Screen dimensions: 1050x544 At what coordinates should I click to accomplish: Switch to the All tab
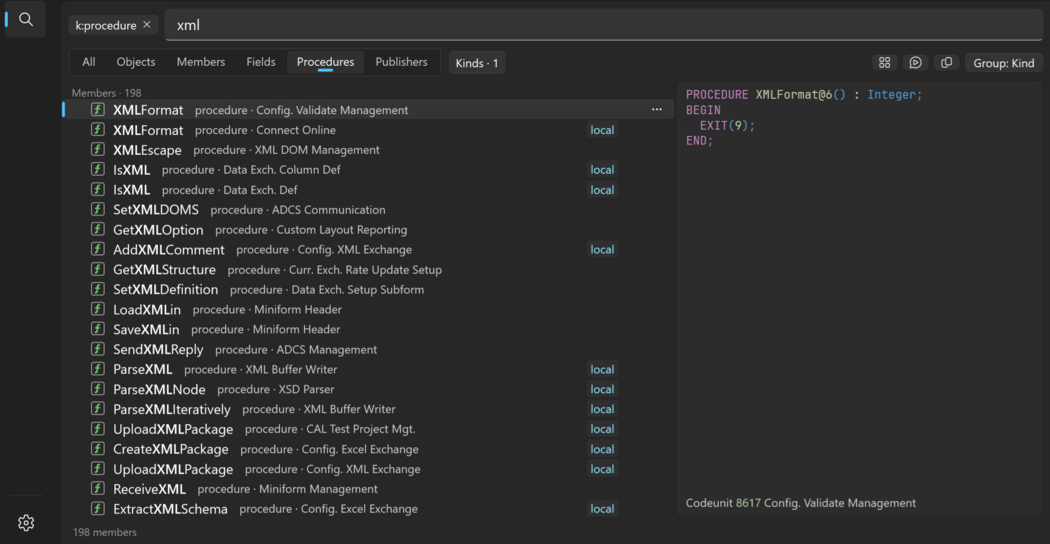coord(88,62)
